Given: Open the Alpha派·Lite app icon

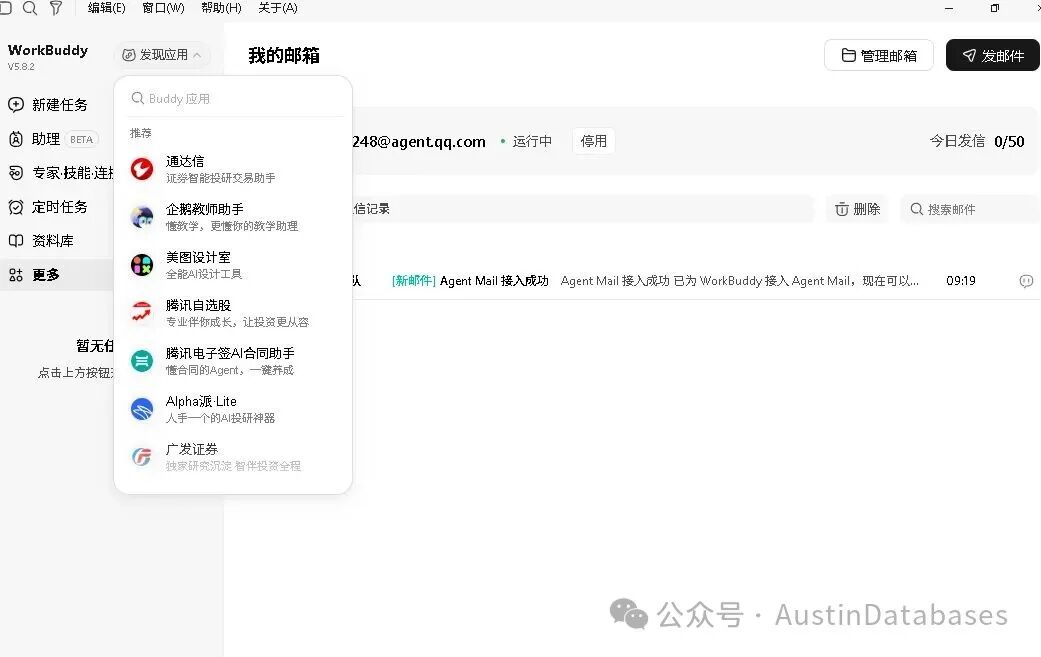Looking at the screenshot, I should (141, 409).
